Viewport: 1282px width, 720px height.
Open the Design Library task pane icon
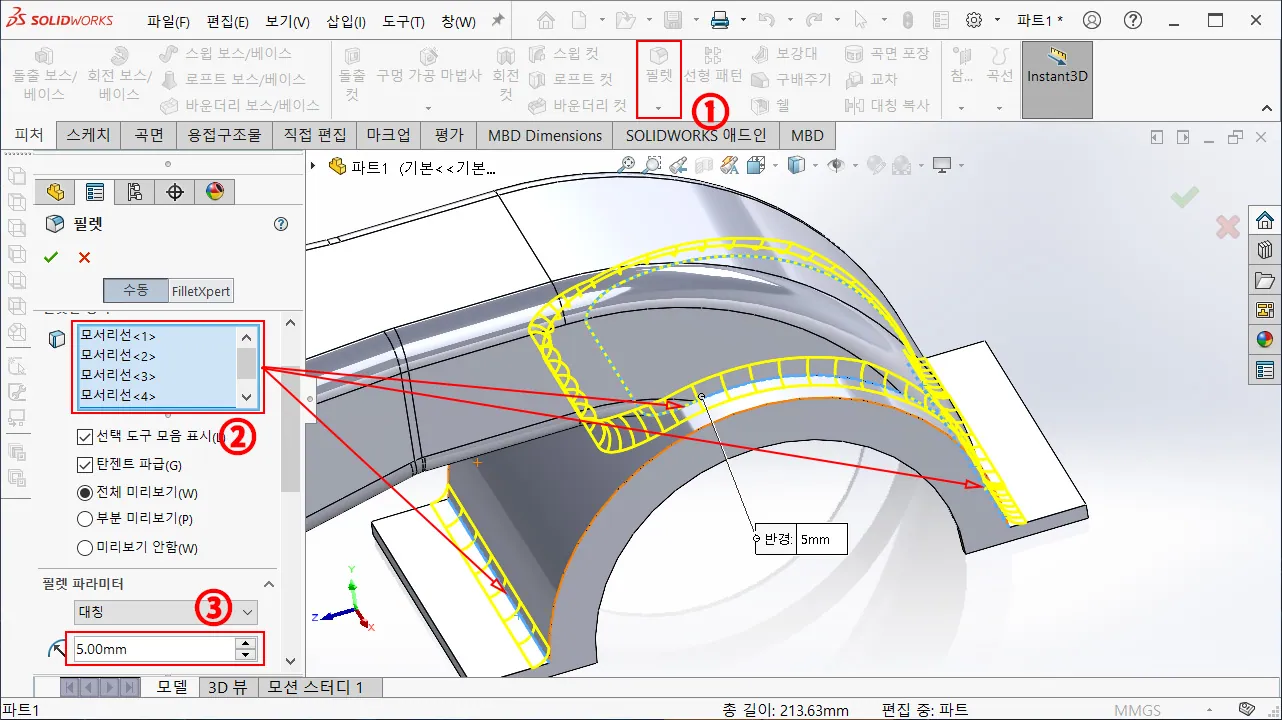point(1265,250)
